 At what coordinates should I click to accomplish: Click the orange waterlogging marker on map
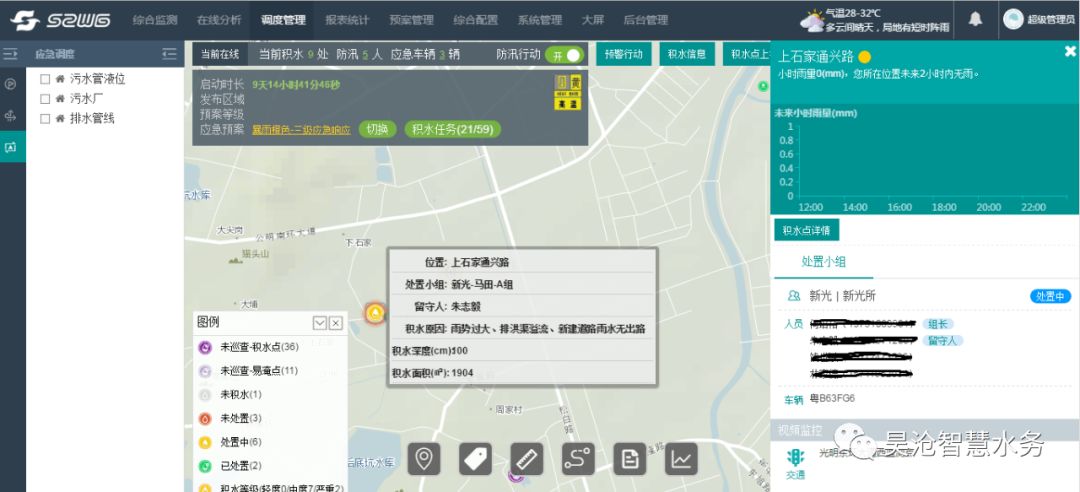point(375,314)
